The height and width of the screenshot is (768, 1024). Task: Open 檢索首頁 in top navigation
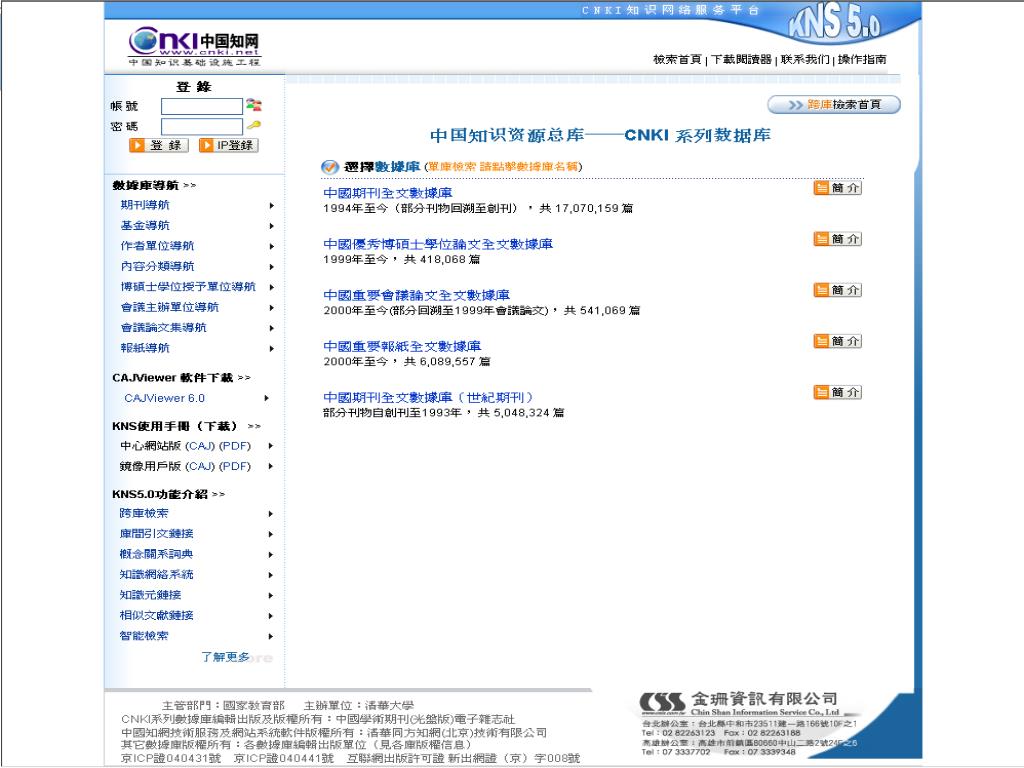click(677, 59)
